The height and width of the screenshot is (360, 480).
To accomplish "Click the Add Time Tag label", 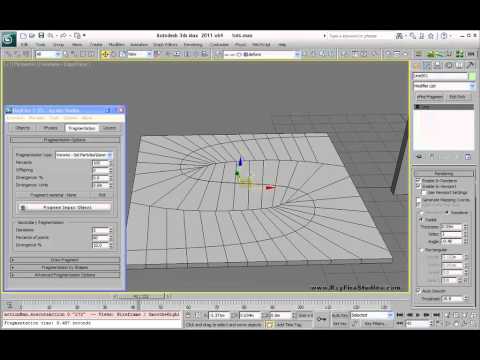I will tap(288, 324).
